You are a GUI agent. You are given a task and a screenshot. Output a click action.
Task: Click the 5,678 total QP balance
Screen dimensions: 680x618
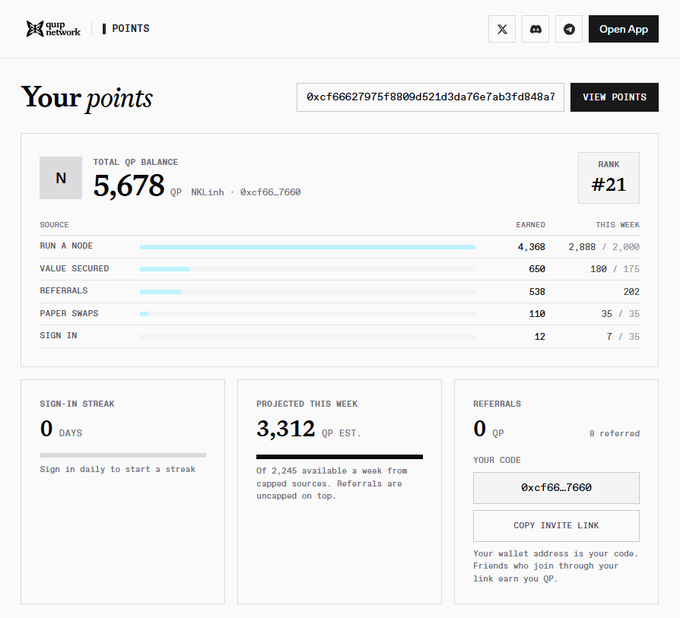click(129, 186)
